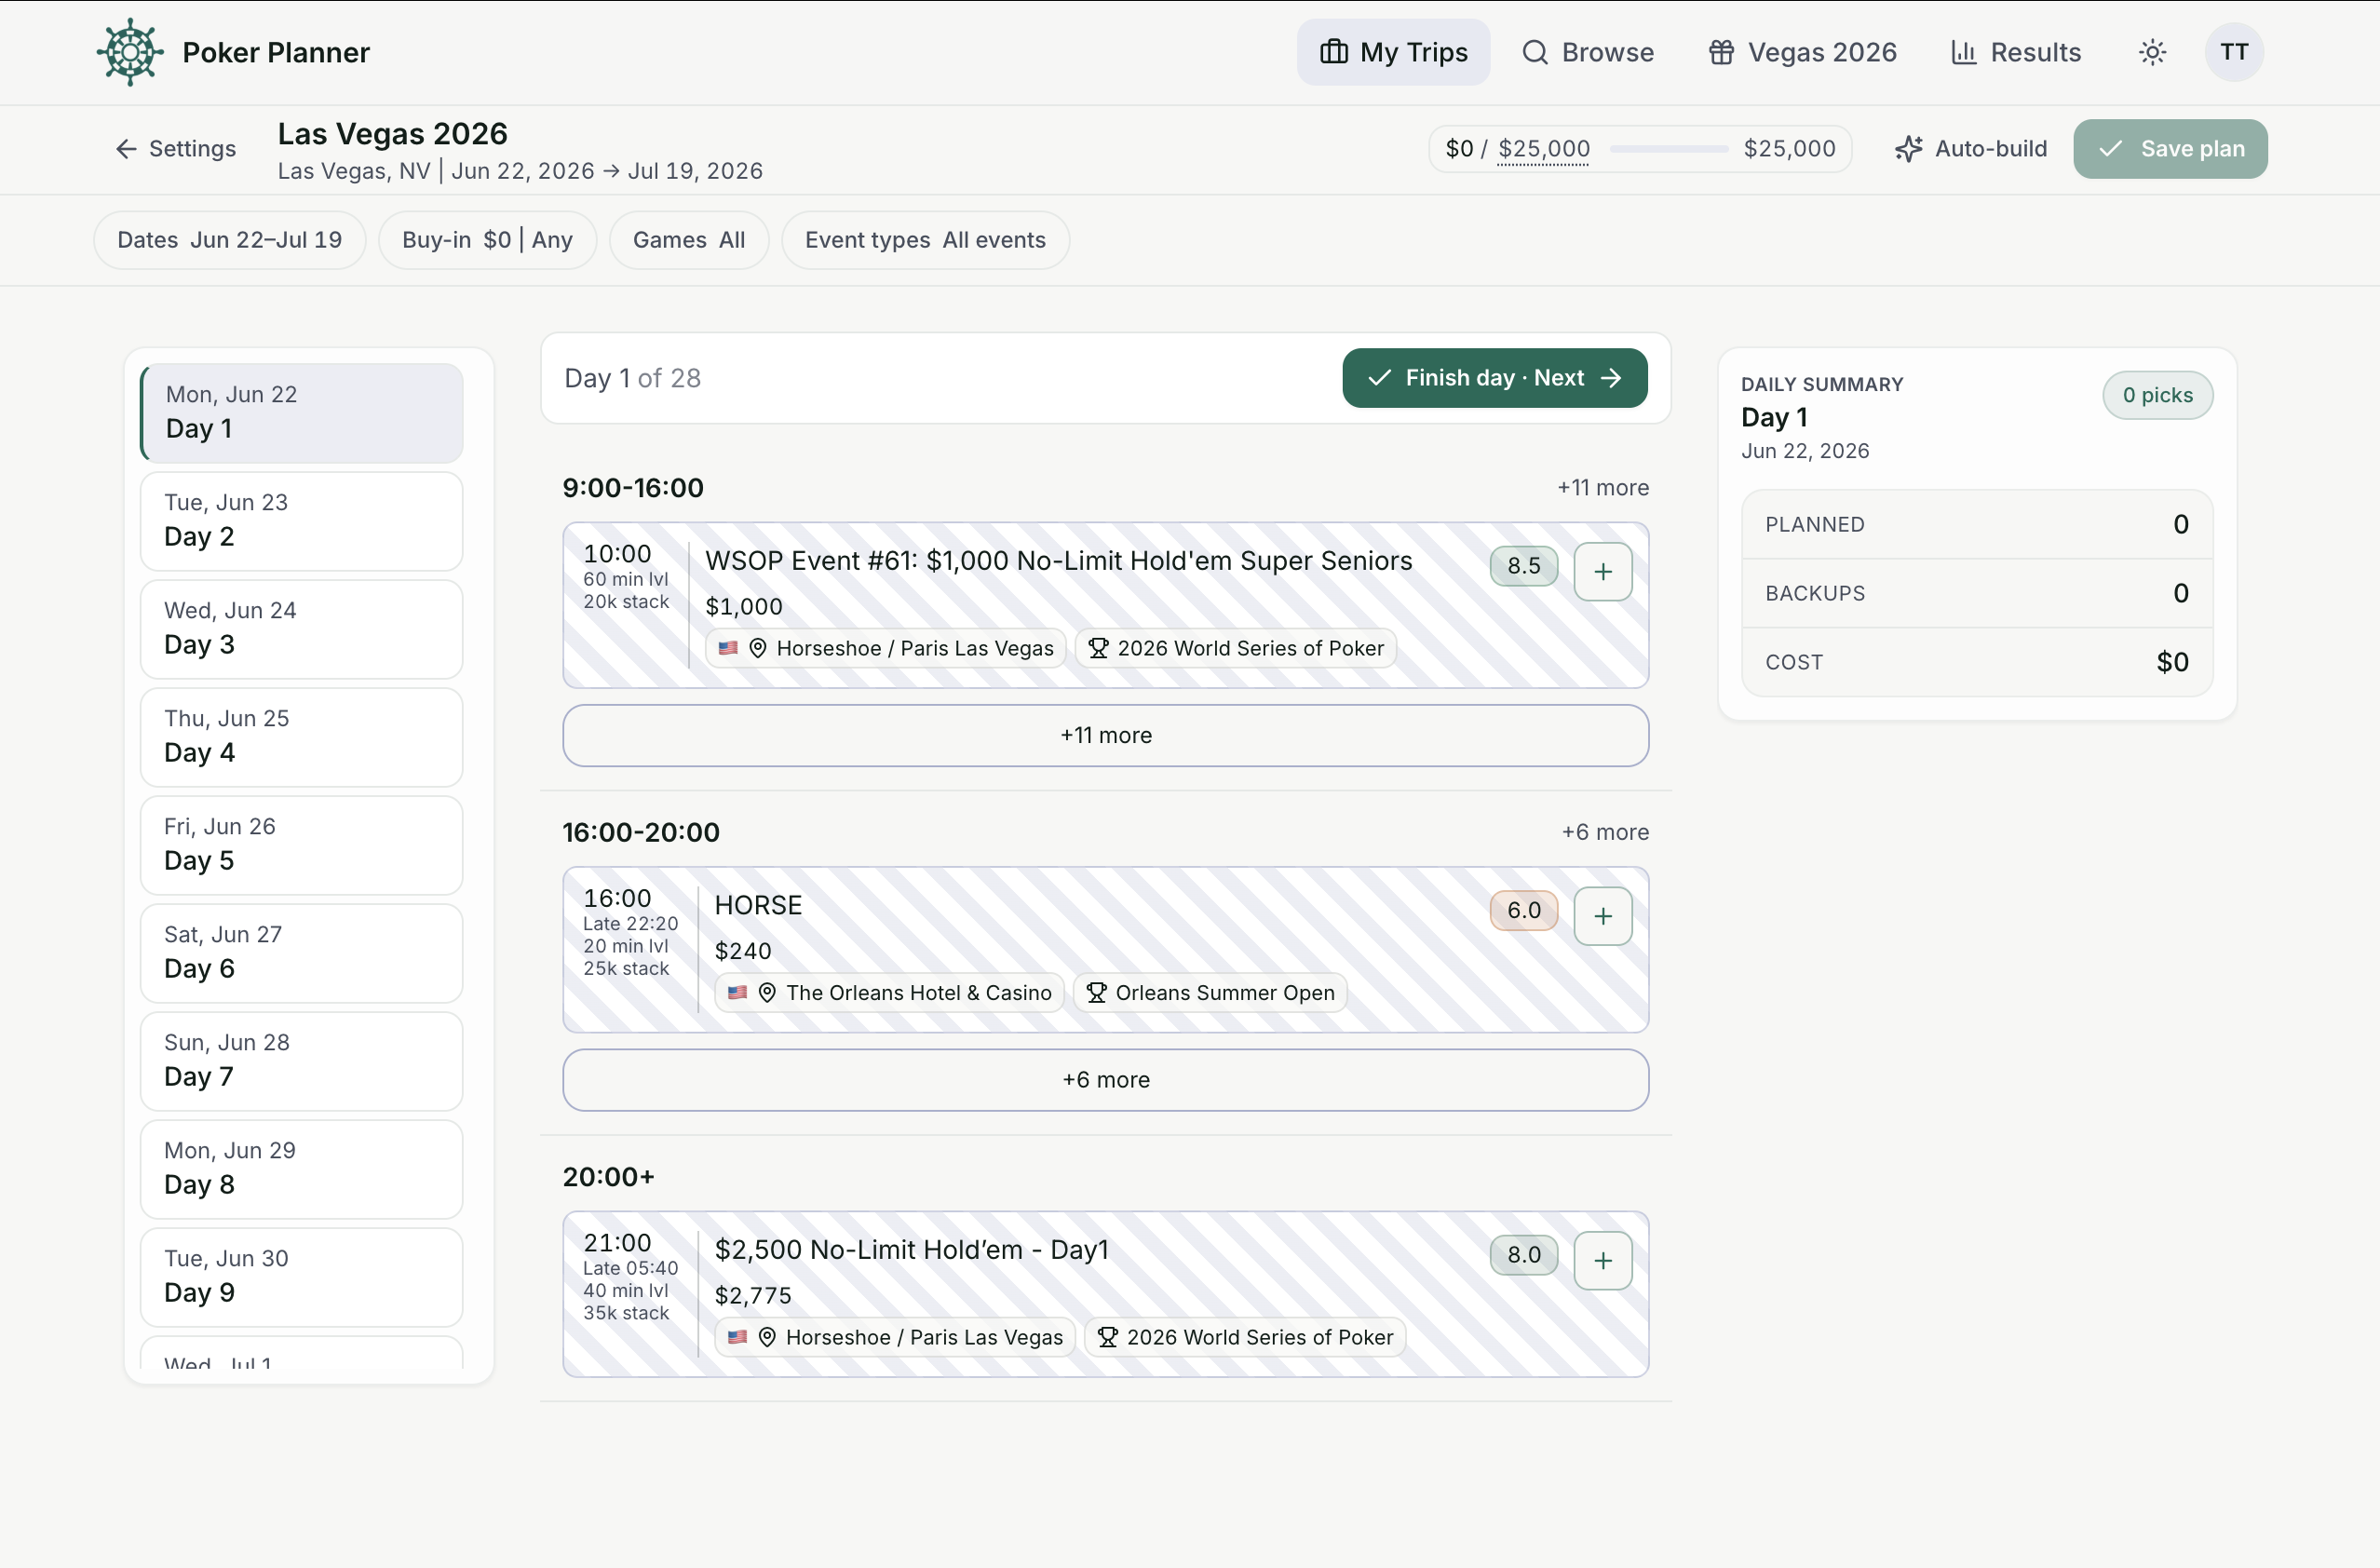Click the +6 more link beside 16:00-20:00
The height and width of the screenshot is (1568, 2380).
pos(1605,832)
